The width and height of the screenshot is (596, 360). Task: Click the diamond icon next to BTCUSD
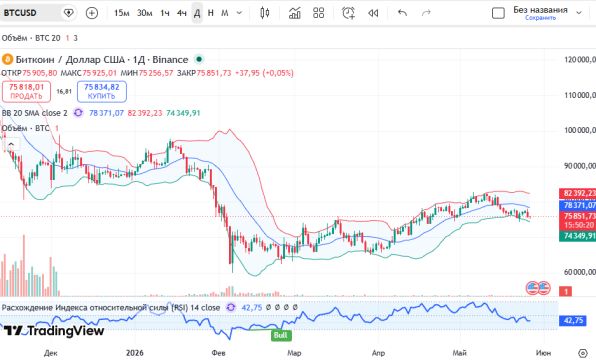(x=68, y=13)
